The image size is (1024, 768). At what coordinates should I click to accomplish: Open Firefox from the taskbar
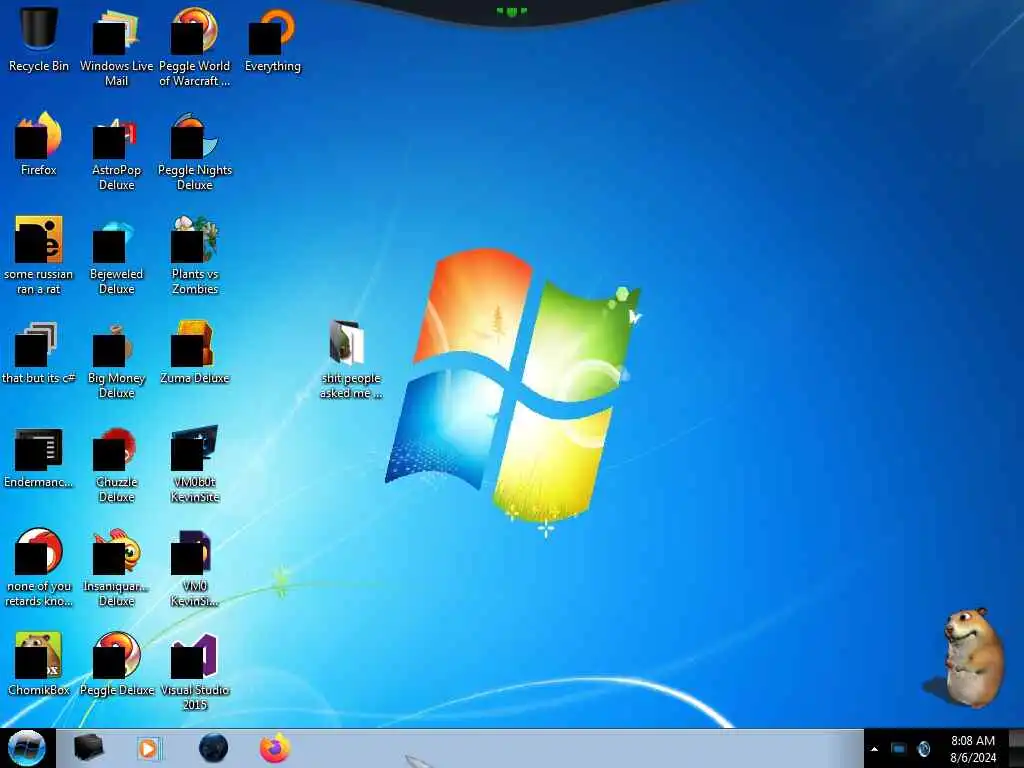tap(275, 748)
